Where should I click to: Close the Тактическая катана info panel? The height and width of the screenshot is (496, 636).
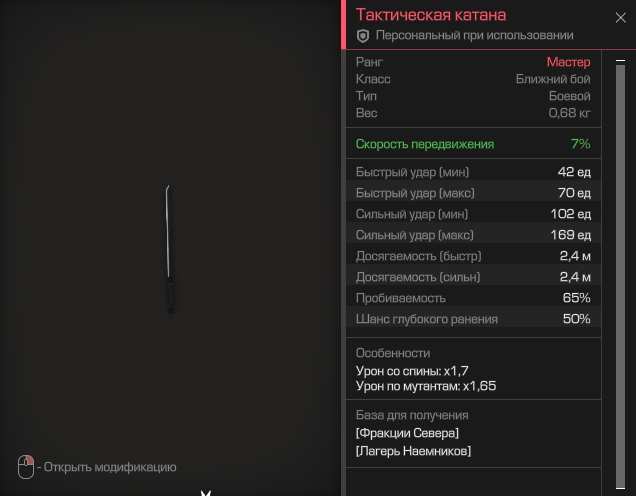tap(620, 17)
